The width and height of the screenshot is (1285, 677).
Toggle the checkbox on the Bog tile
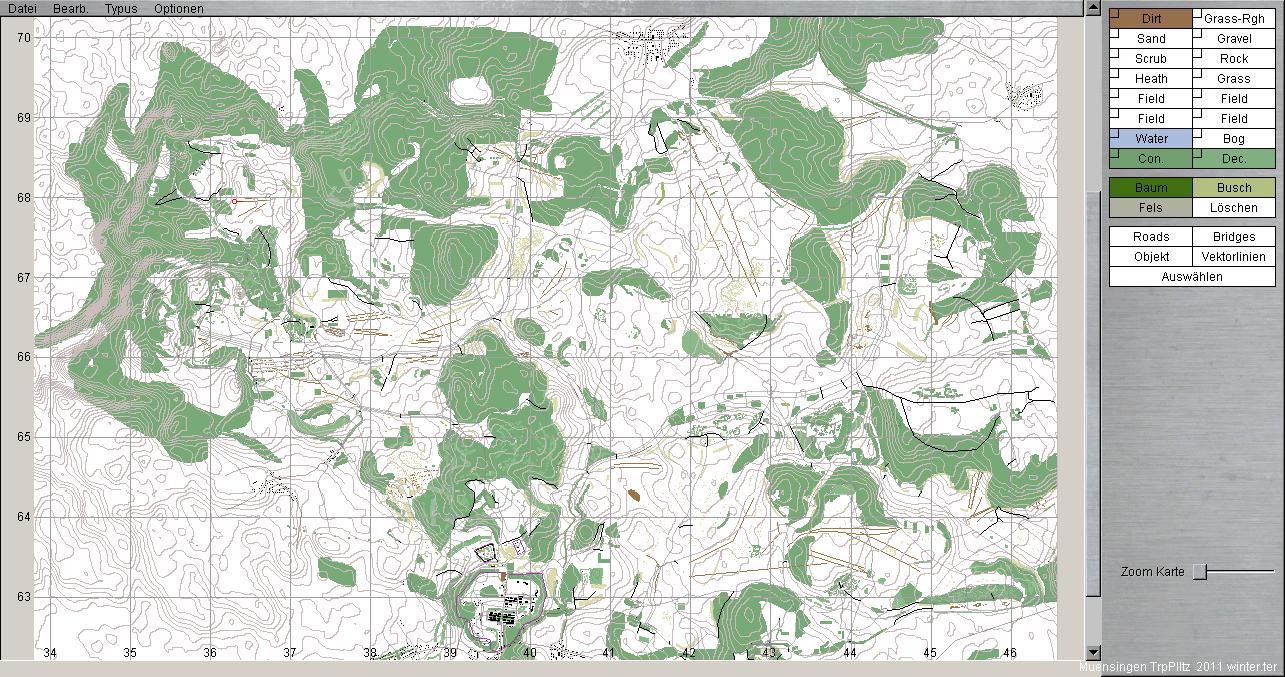(1197, 133)
